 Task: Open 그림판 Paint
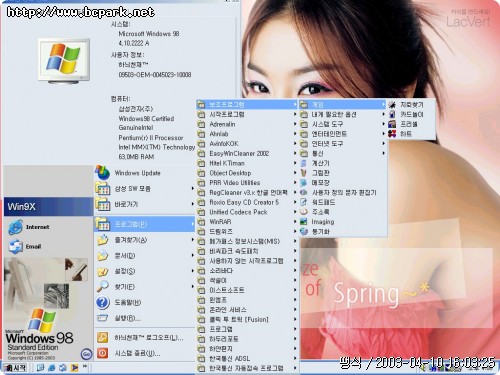pyautogui.click(x=343, y=173)
